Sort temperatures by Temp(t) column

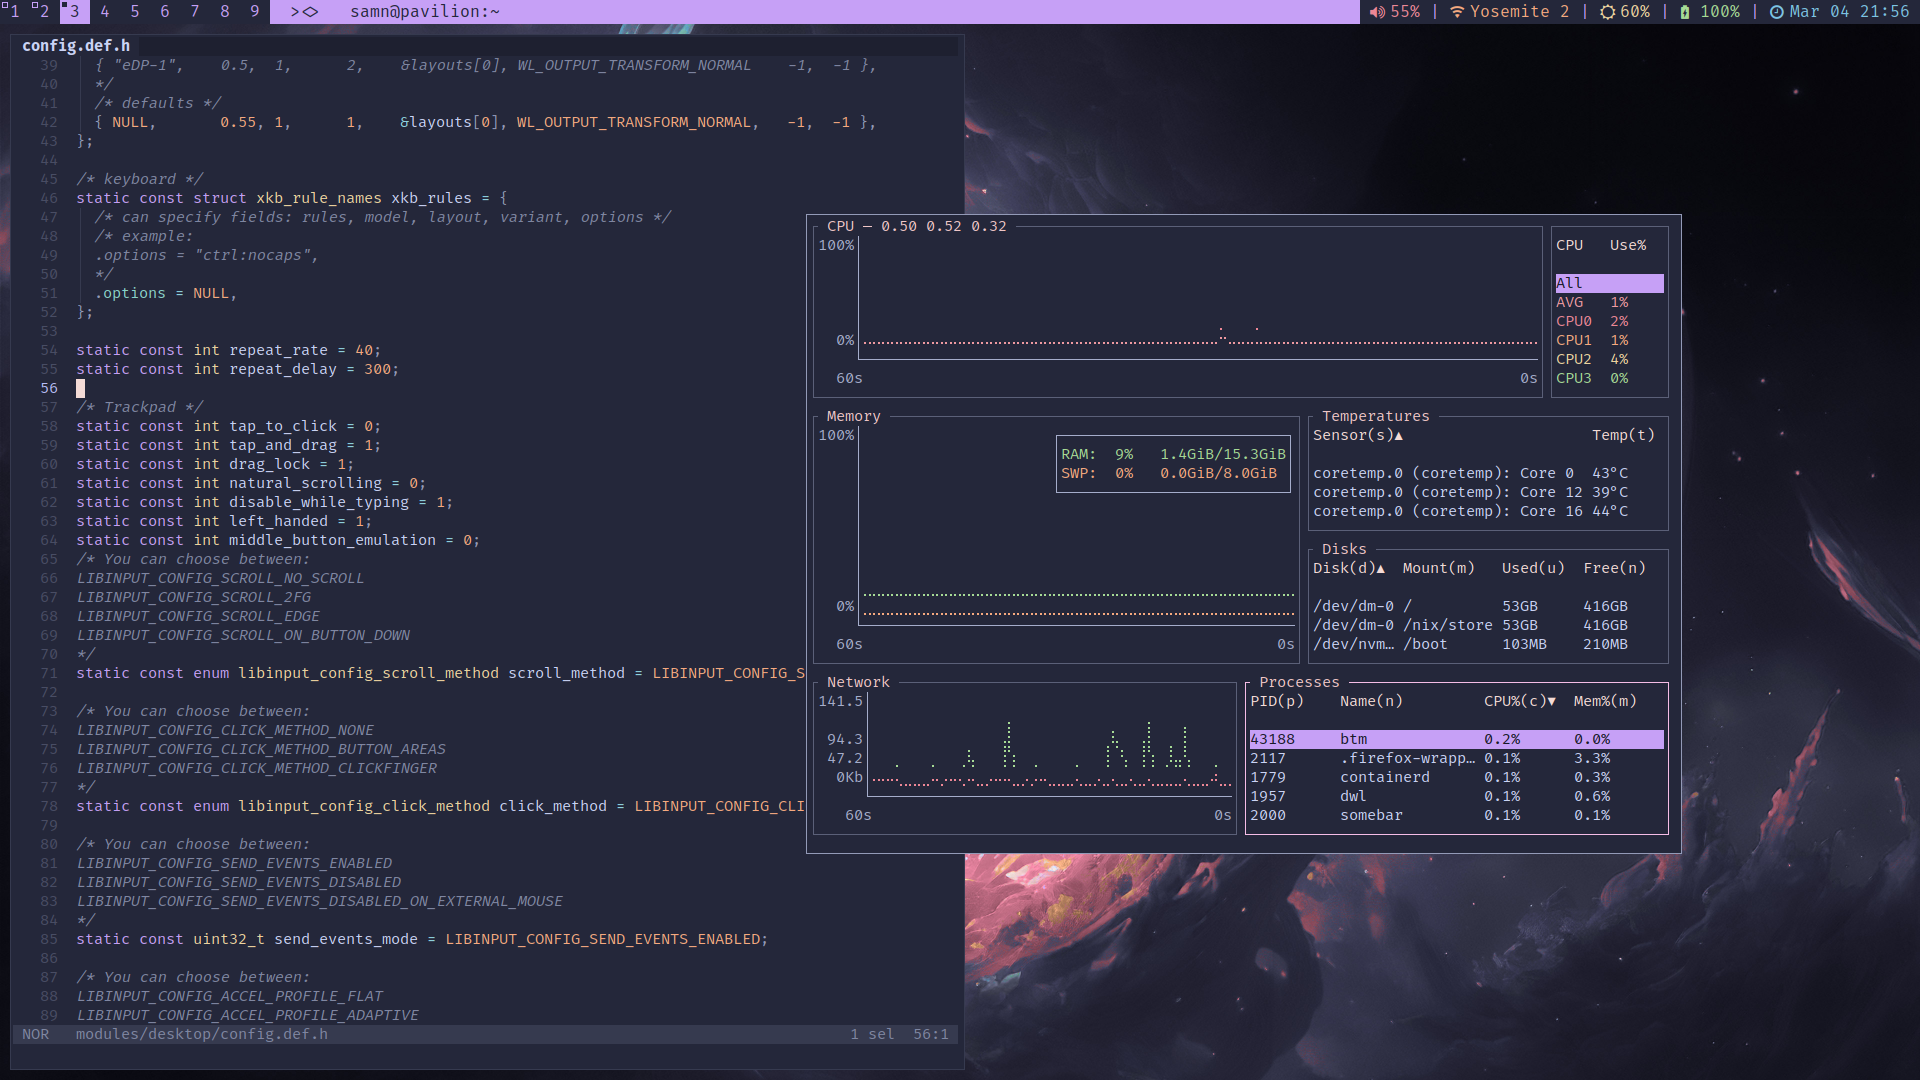click(x=1623, y=435)
